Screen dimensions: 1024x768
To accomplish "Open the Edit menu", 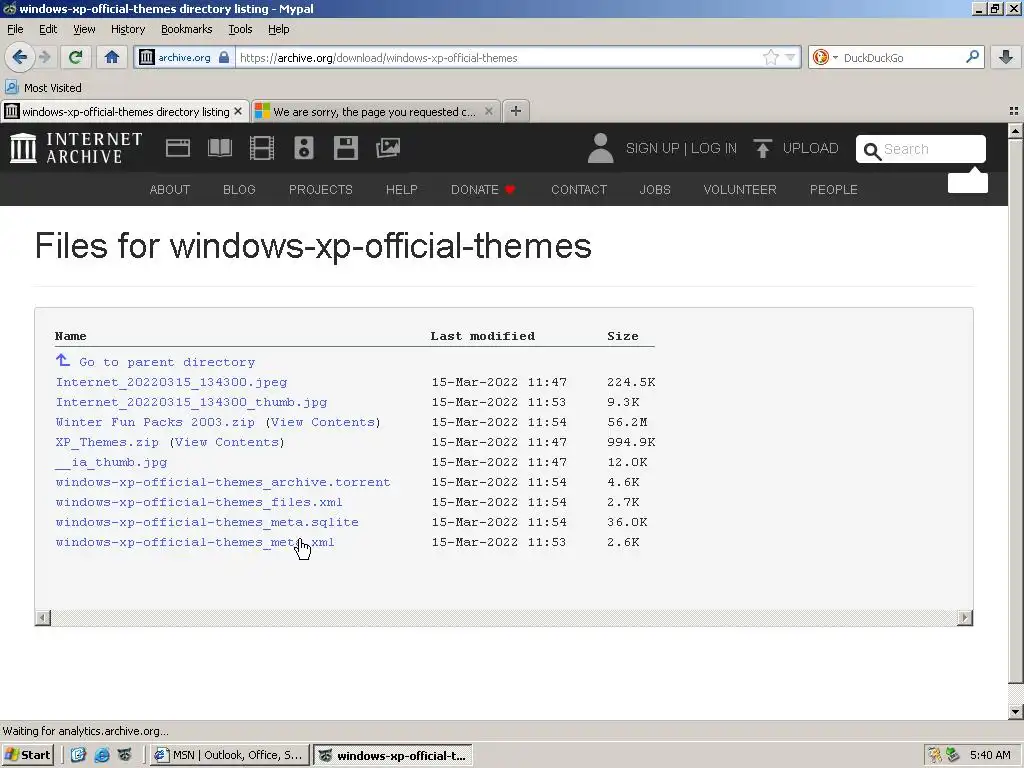I will (48, 29).
